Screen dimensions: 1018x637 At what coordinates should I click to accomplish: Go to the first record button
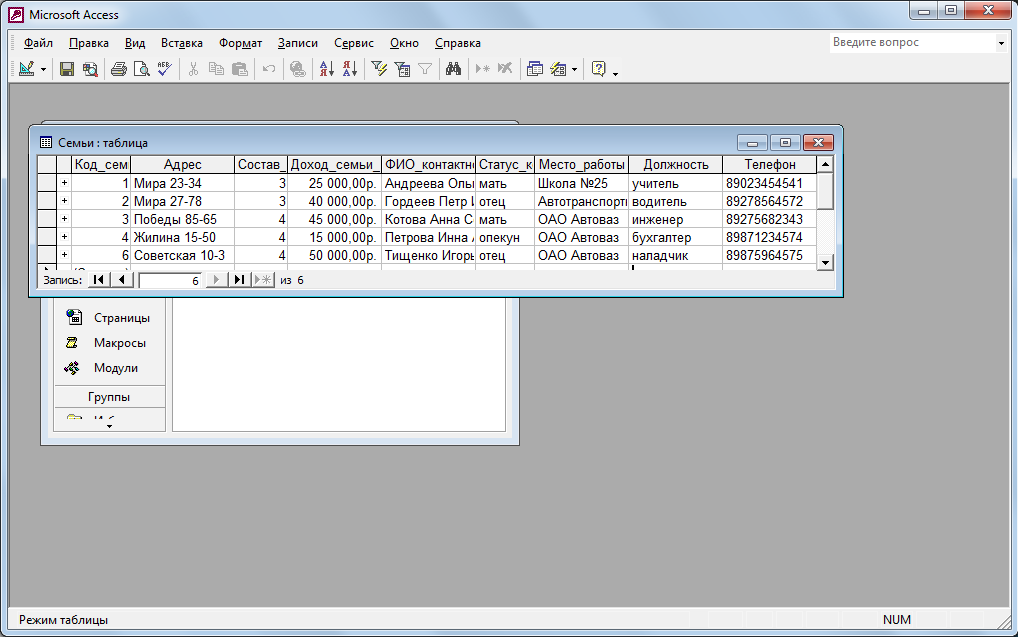click(x=99, y=281)
